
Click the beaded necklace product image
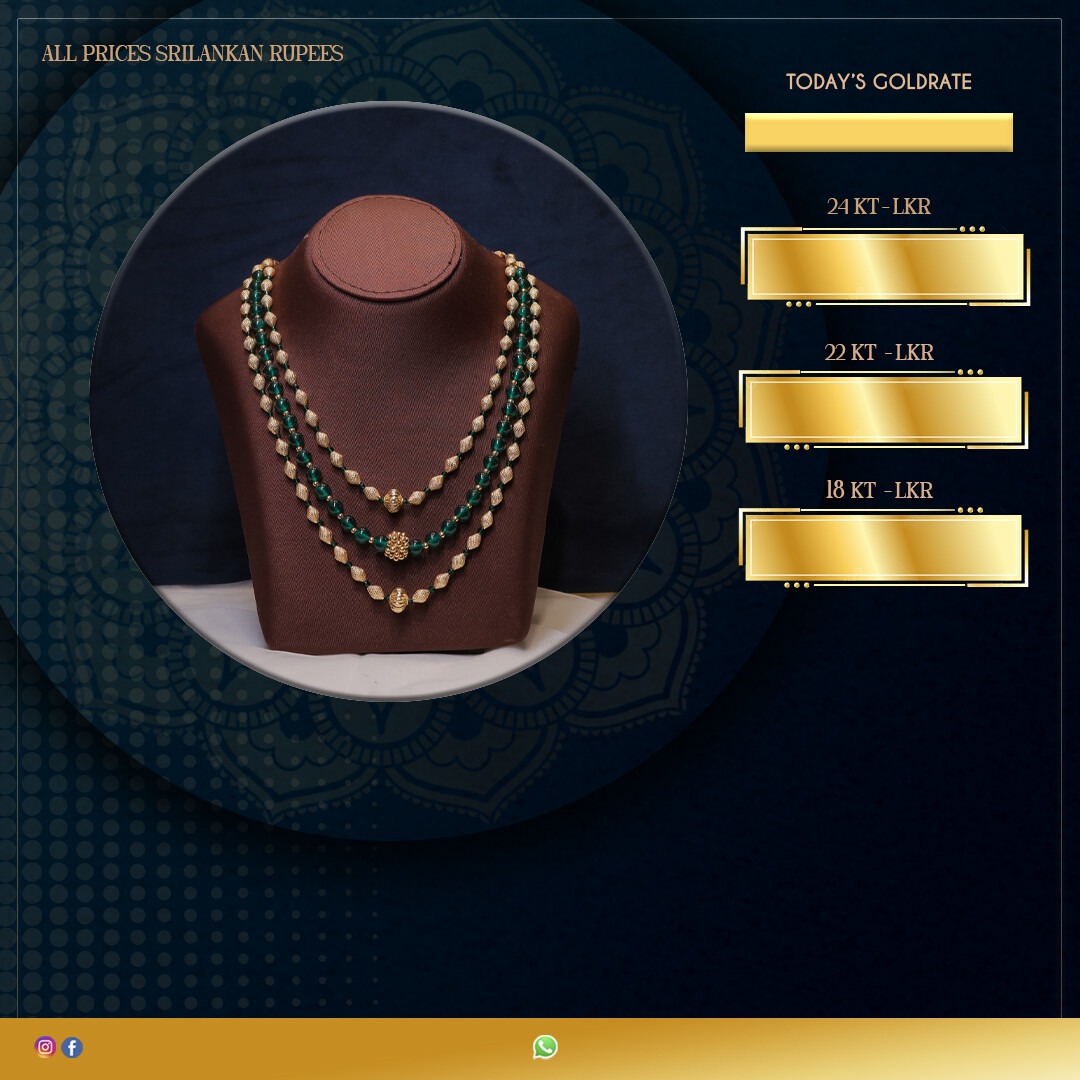tap(388, 402)
